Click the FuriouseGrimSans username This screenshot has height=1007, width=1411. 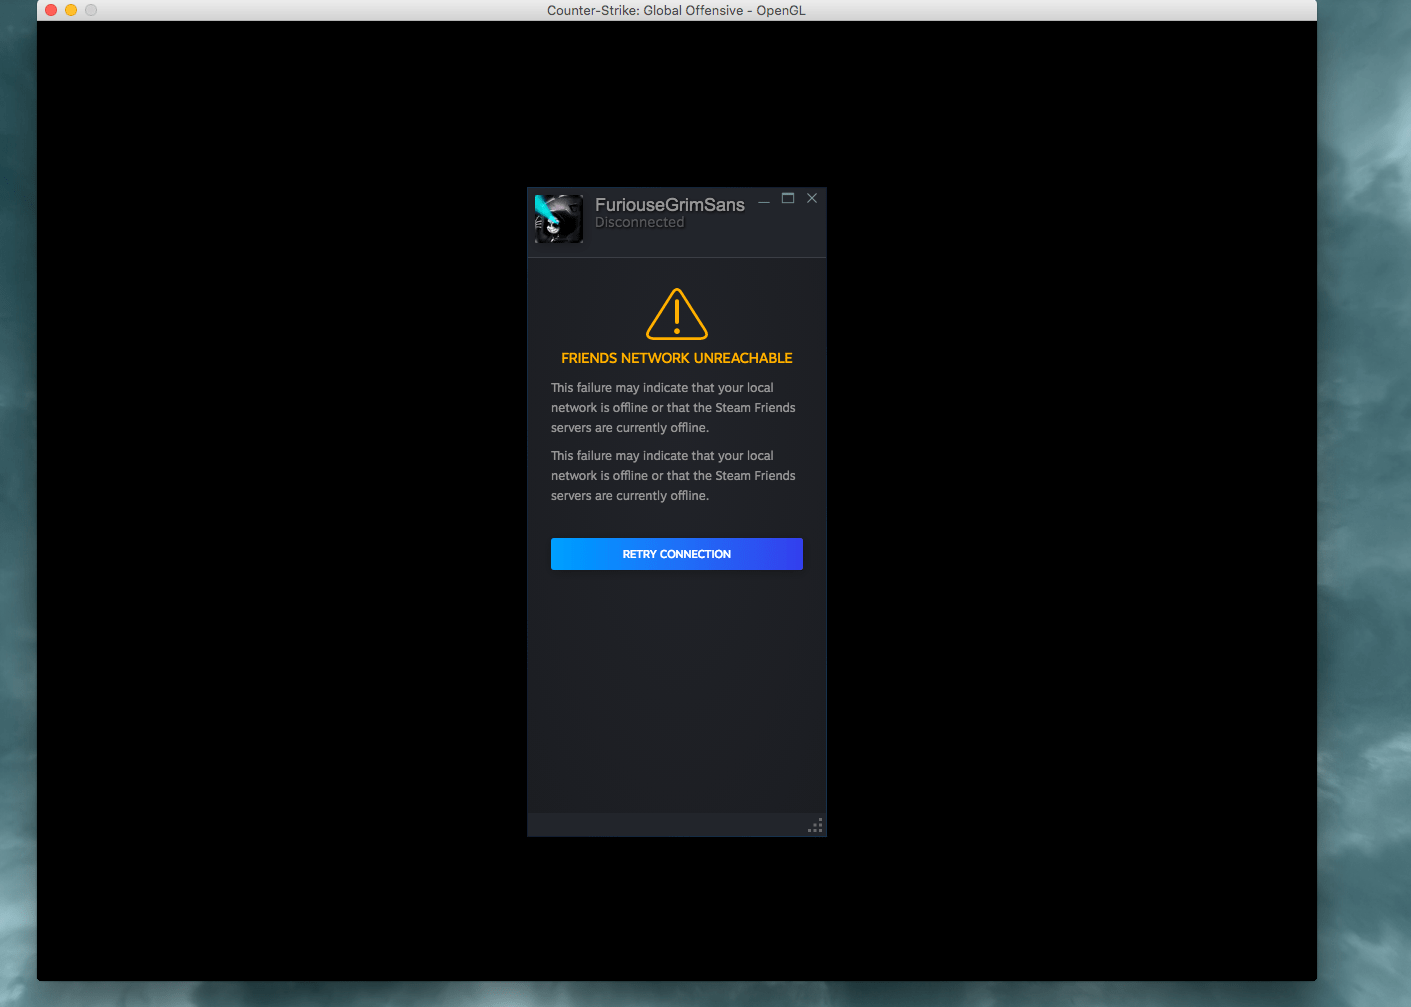[x=670, y=205]
